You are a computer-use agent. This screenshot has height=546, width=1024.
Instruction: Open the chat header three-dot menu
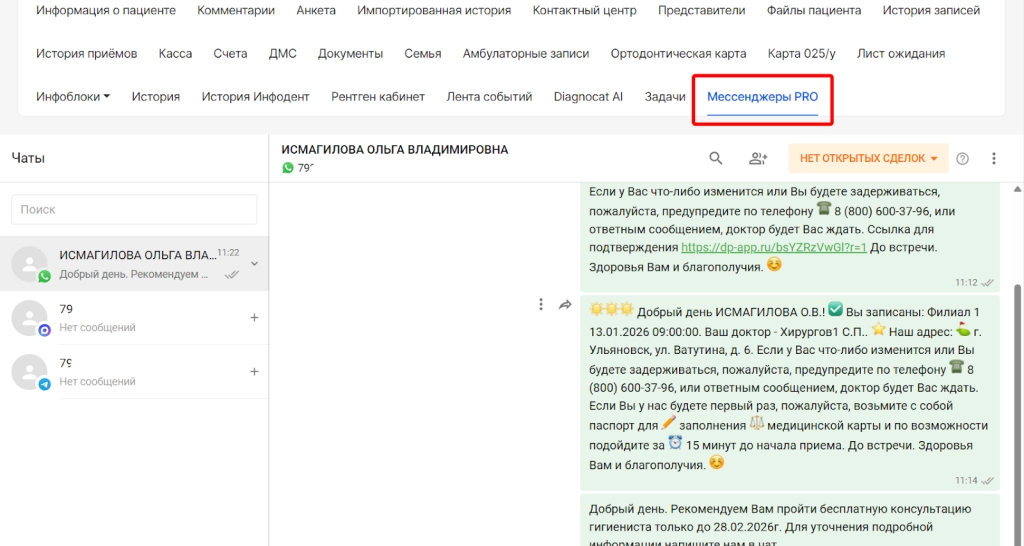(x=994, y=158)
